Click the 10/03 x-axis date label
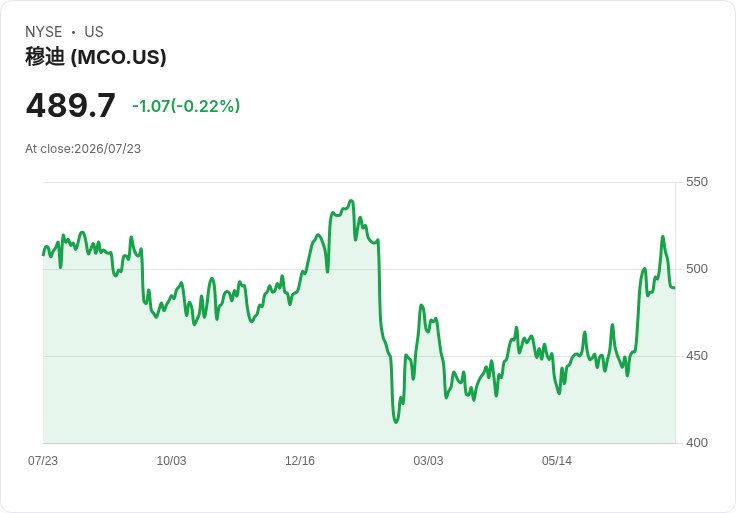Screen dimensions: 736x513 (x=171, y=461)
